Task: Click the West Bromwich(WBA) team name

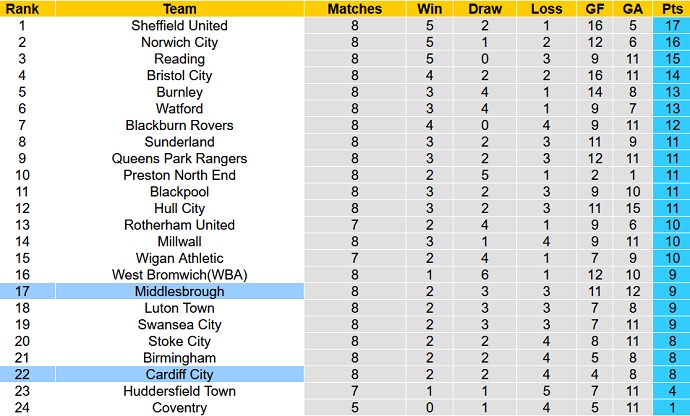Action: (x=179, y=275)
